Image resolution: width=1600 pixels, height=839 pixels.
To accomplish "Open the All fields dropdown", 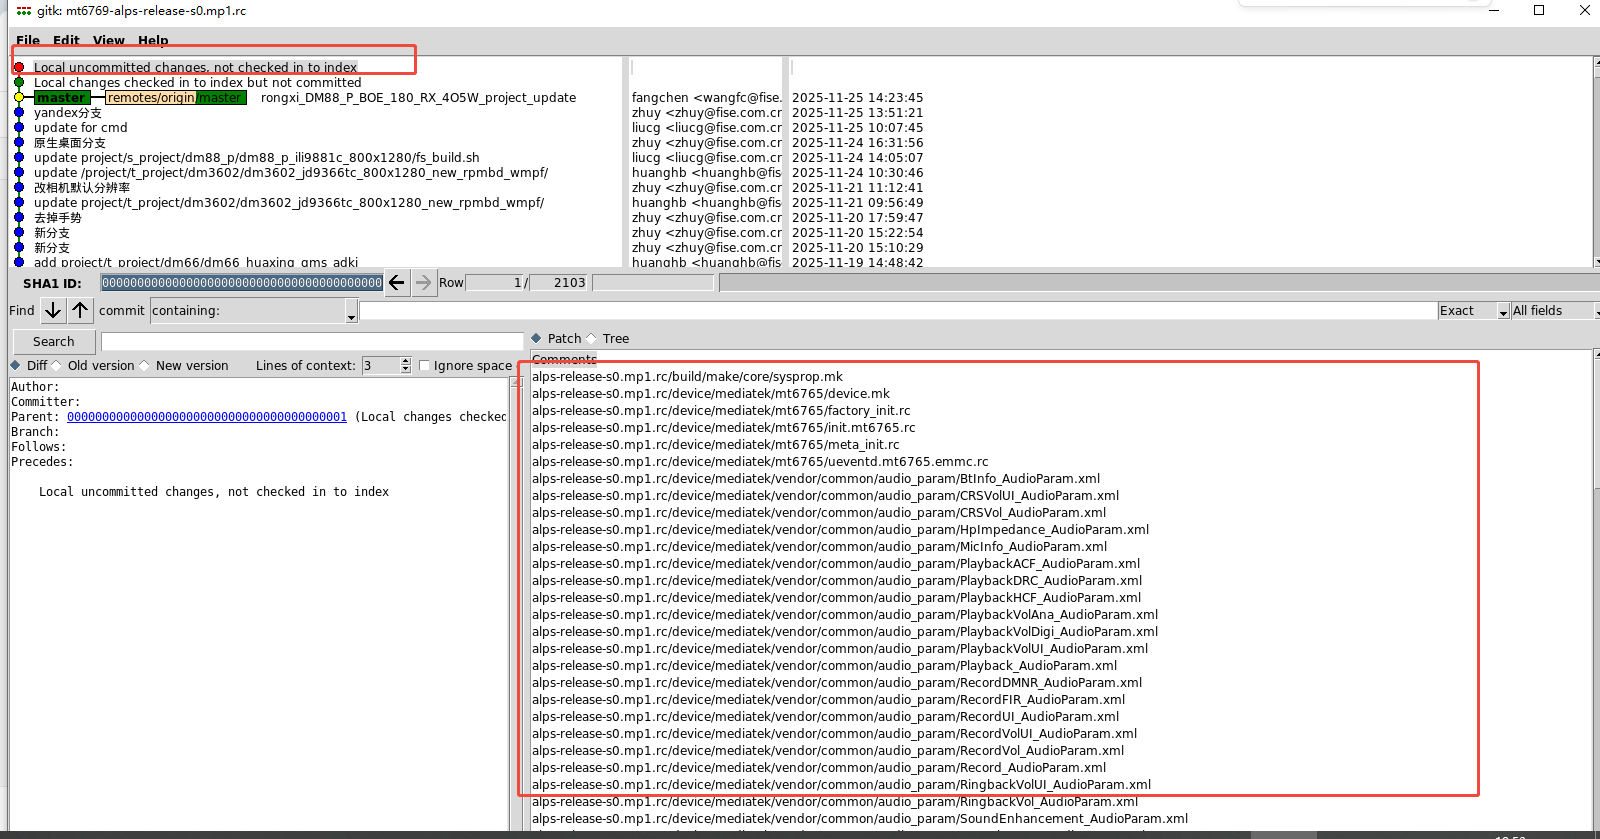I will 1554,311.
